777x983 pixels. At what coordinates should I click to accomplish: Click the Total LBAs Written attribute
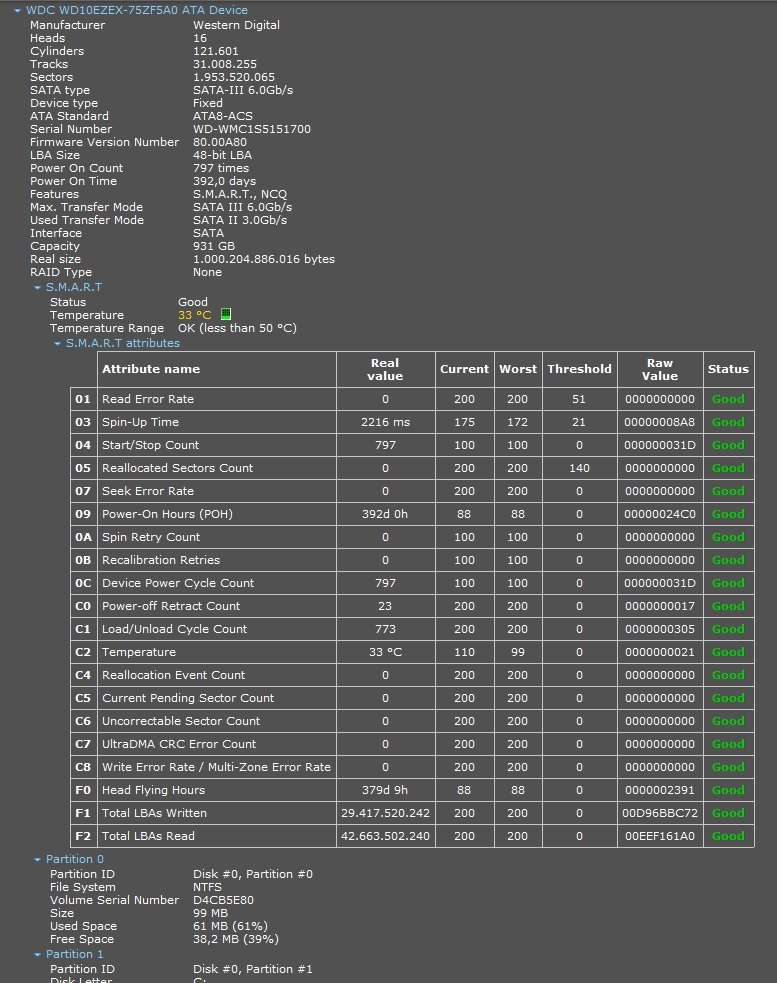click(157, 813)
